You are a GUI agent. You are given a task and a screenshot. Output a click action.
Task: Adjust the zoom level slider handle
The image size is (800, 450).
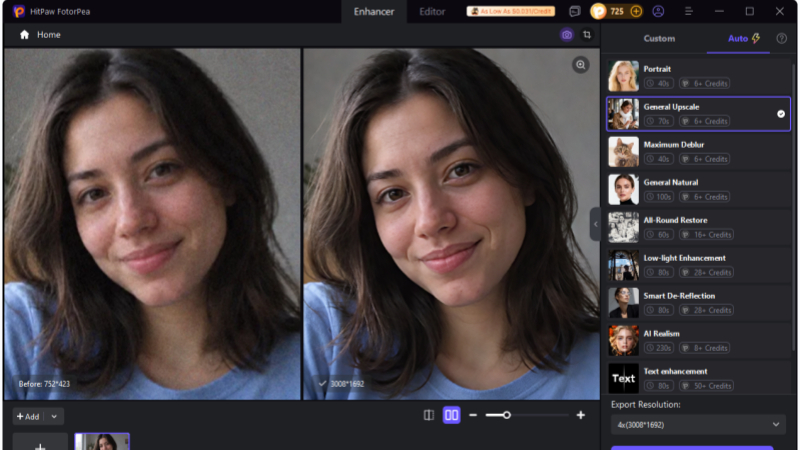pos(507,415)
